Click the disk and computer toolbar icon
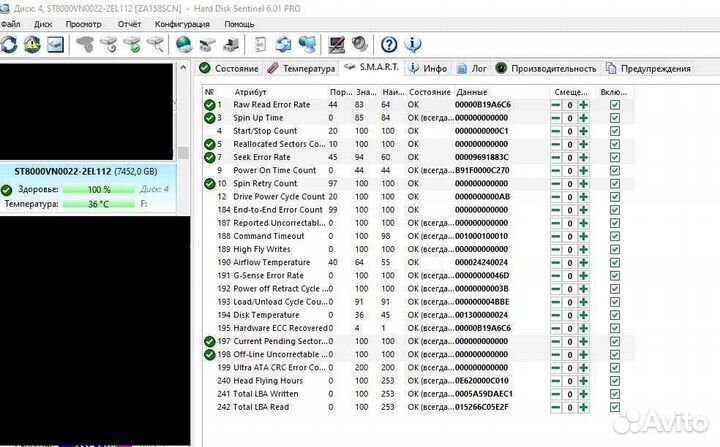Screen dimensions: 720x447 point(231,45)
